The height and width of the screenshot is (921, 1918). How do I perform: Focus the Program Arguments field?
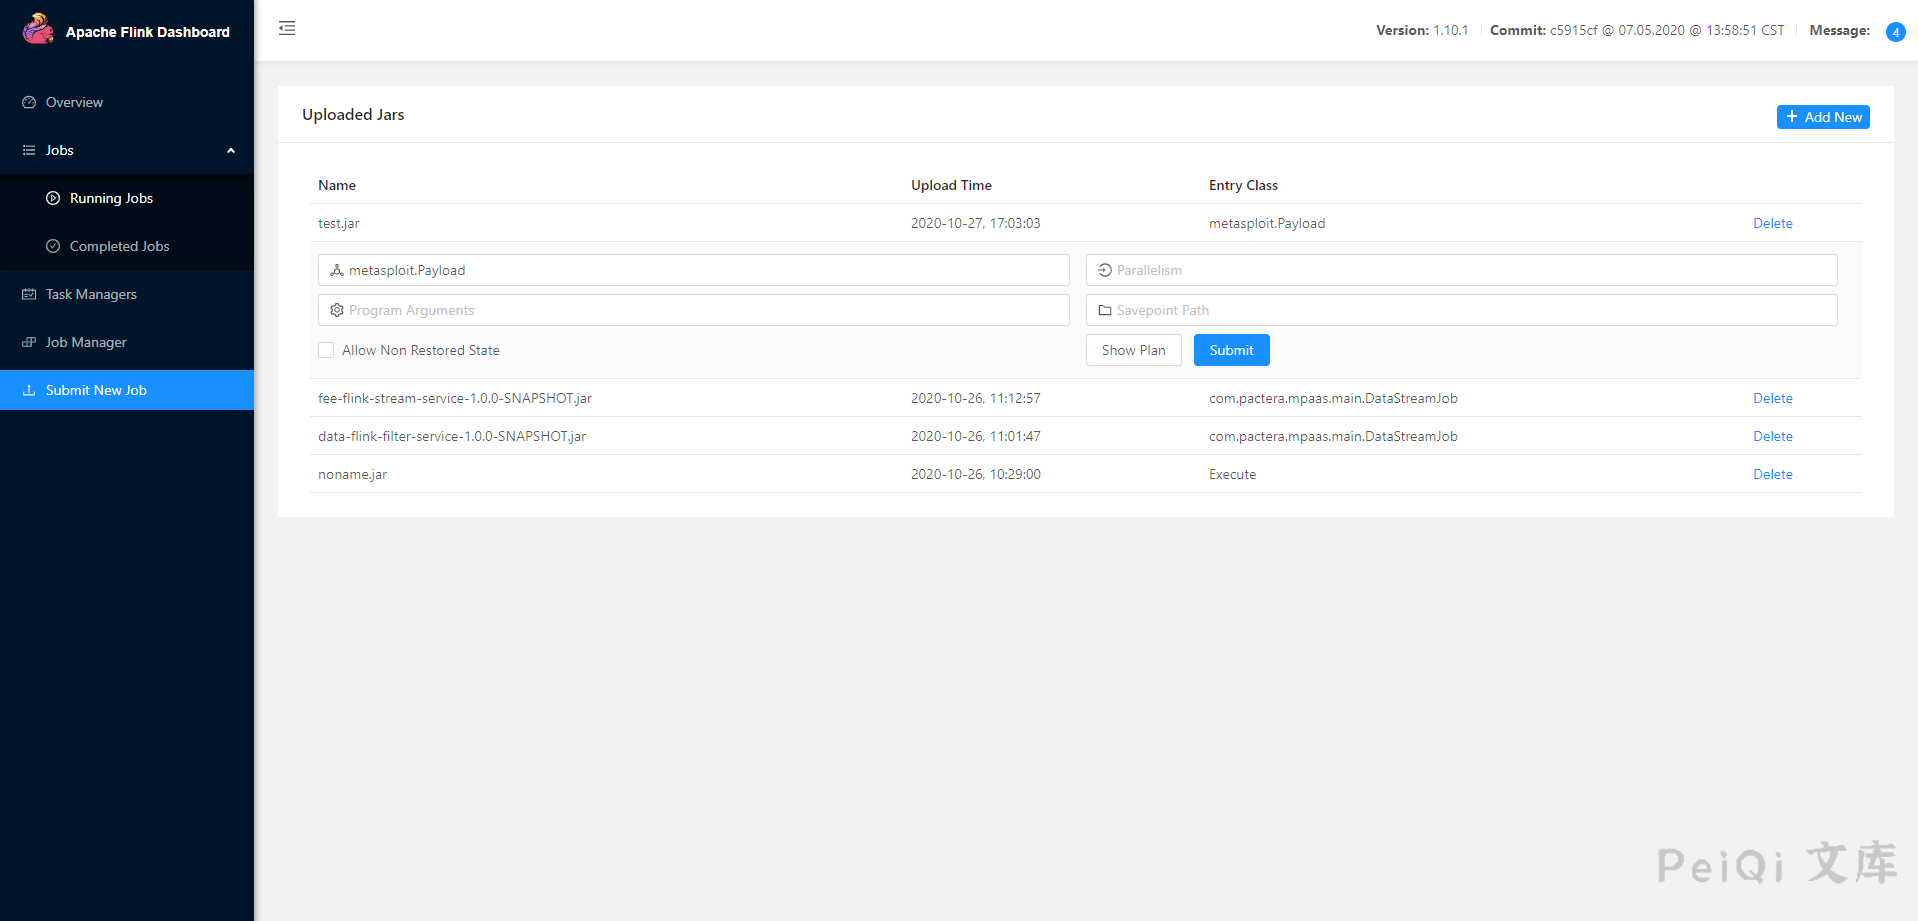point(700,310)
